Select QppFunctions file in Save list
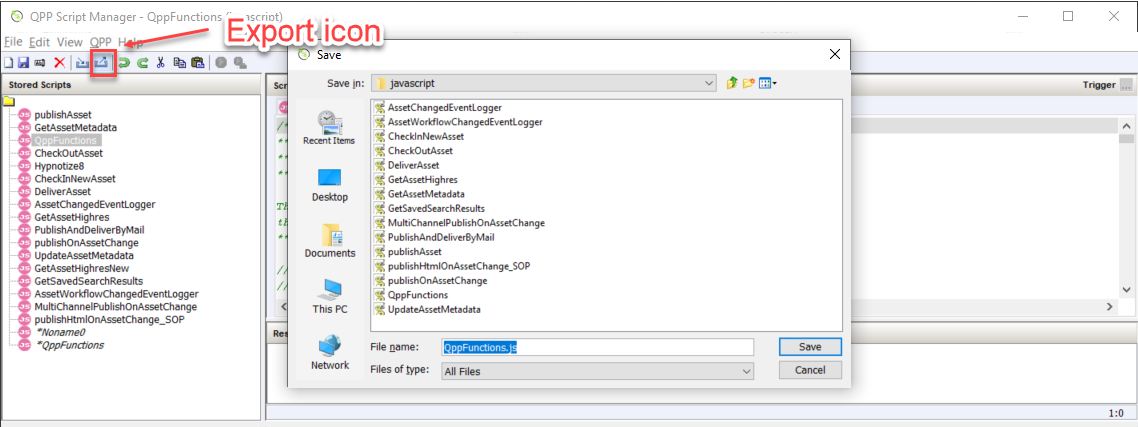The image size is (1138, 427). (x=418, y=295)
